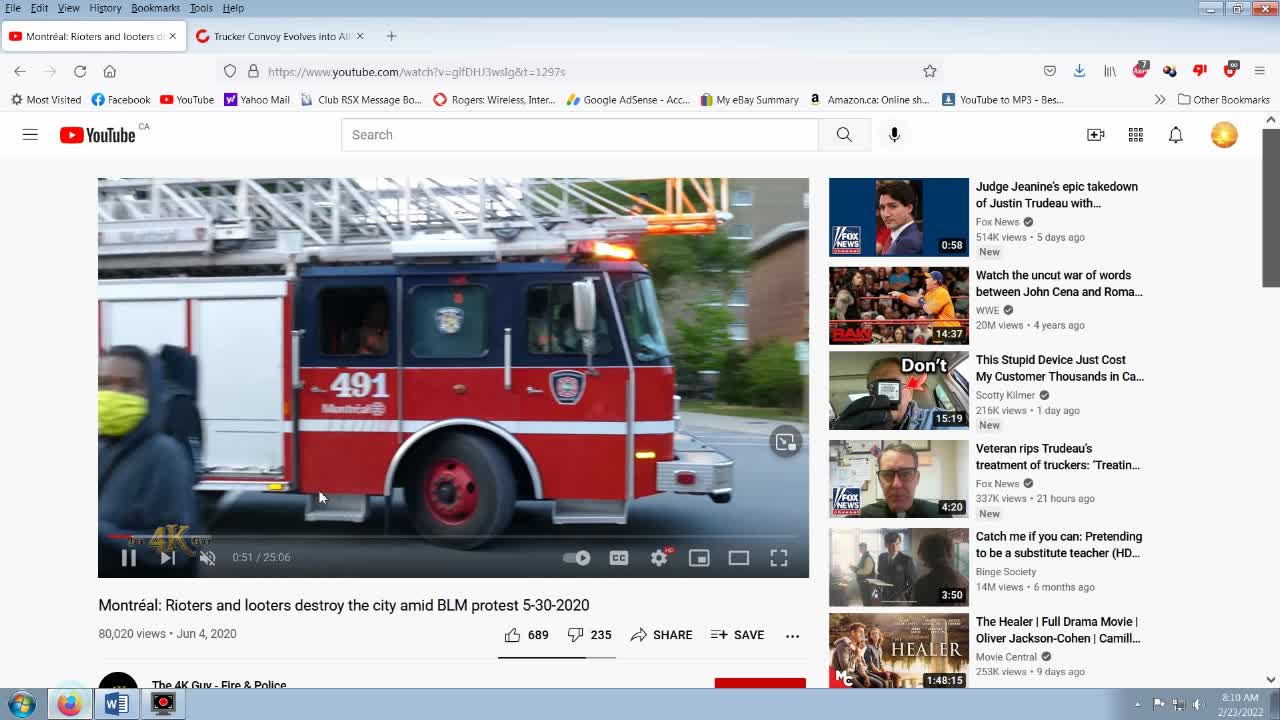Image resolution: width=1280 pixels, height=720 pixels.
Task: Focus the YouTube search box
Action: tap(579, 135)
